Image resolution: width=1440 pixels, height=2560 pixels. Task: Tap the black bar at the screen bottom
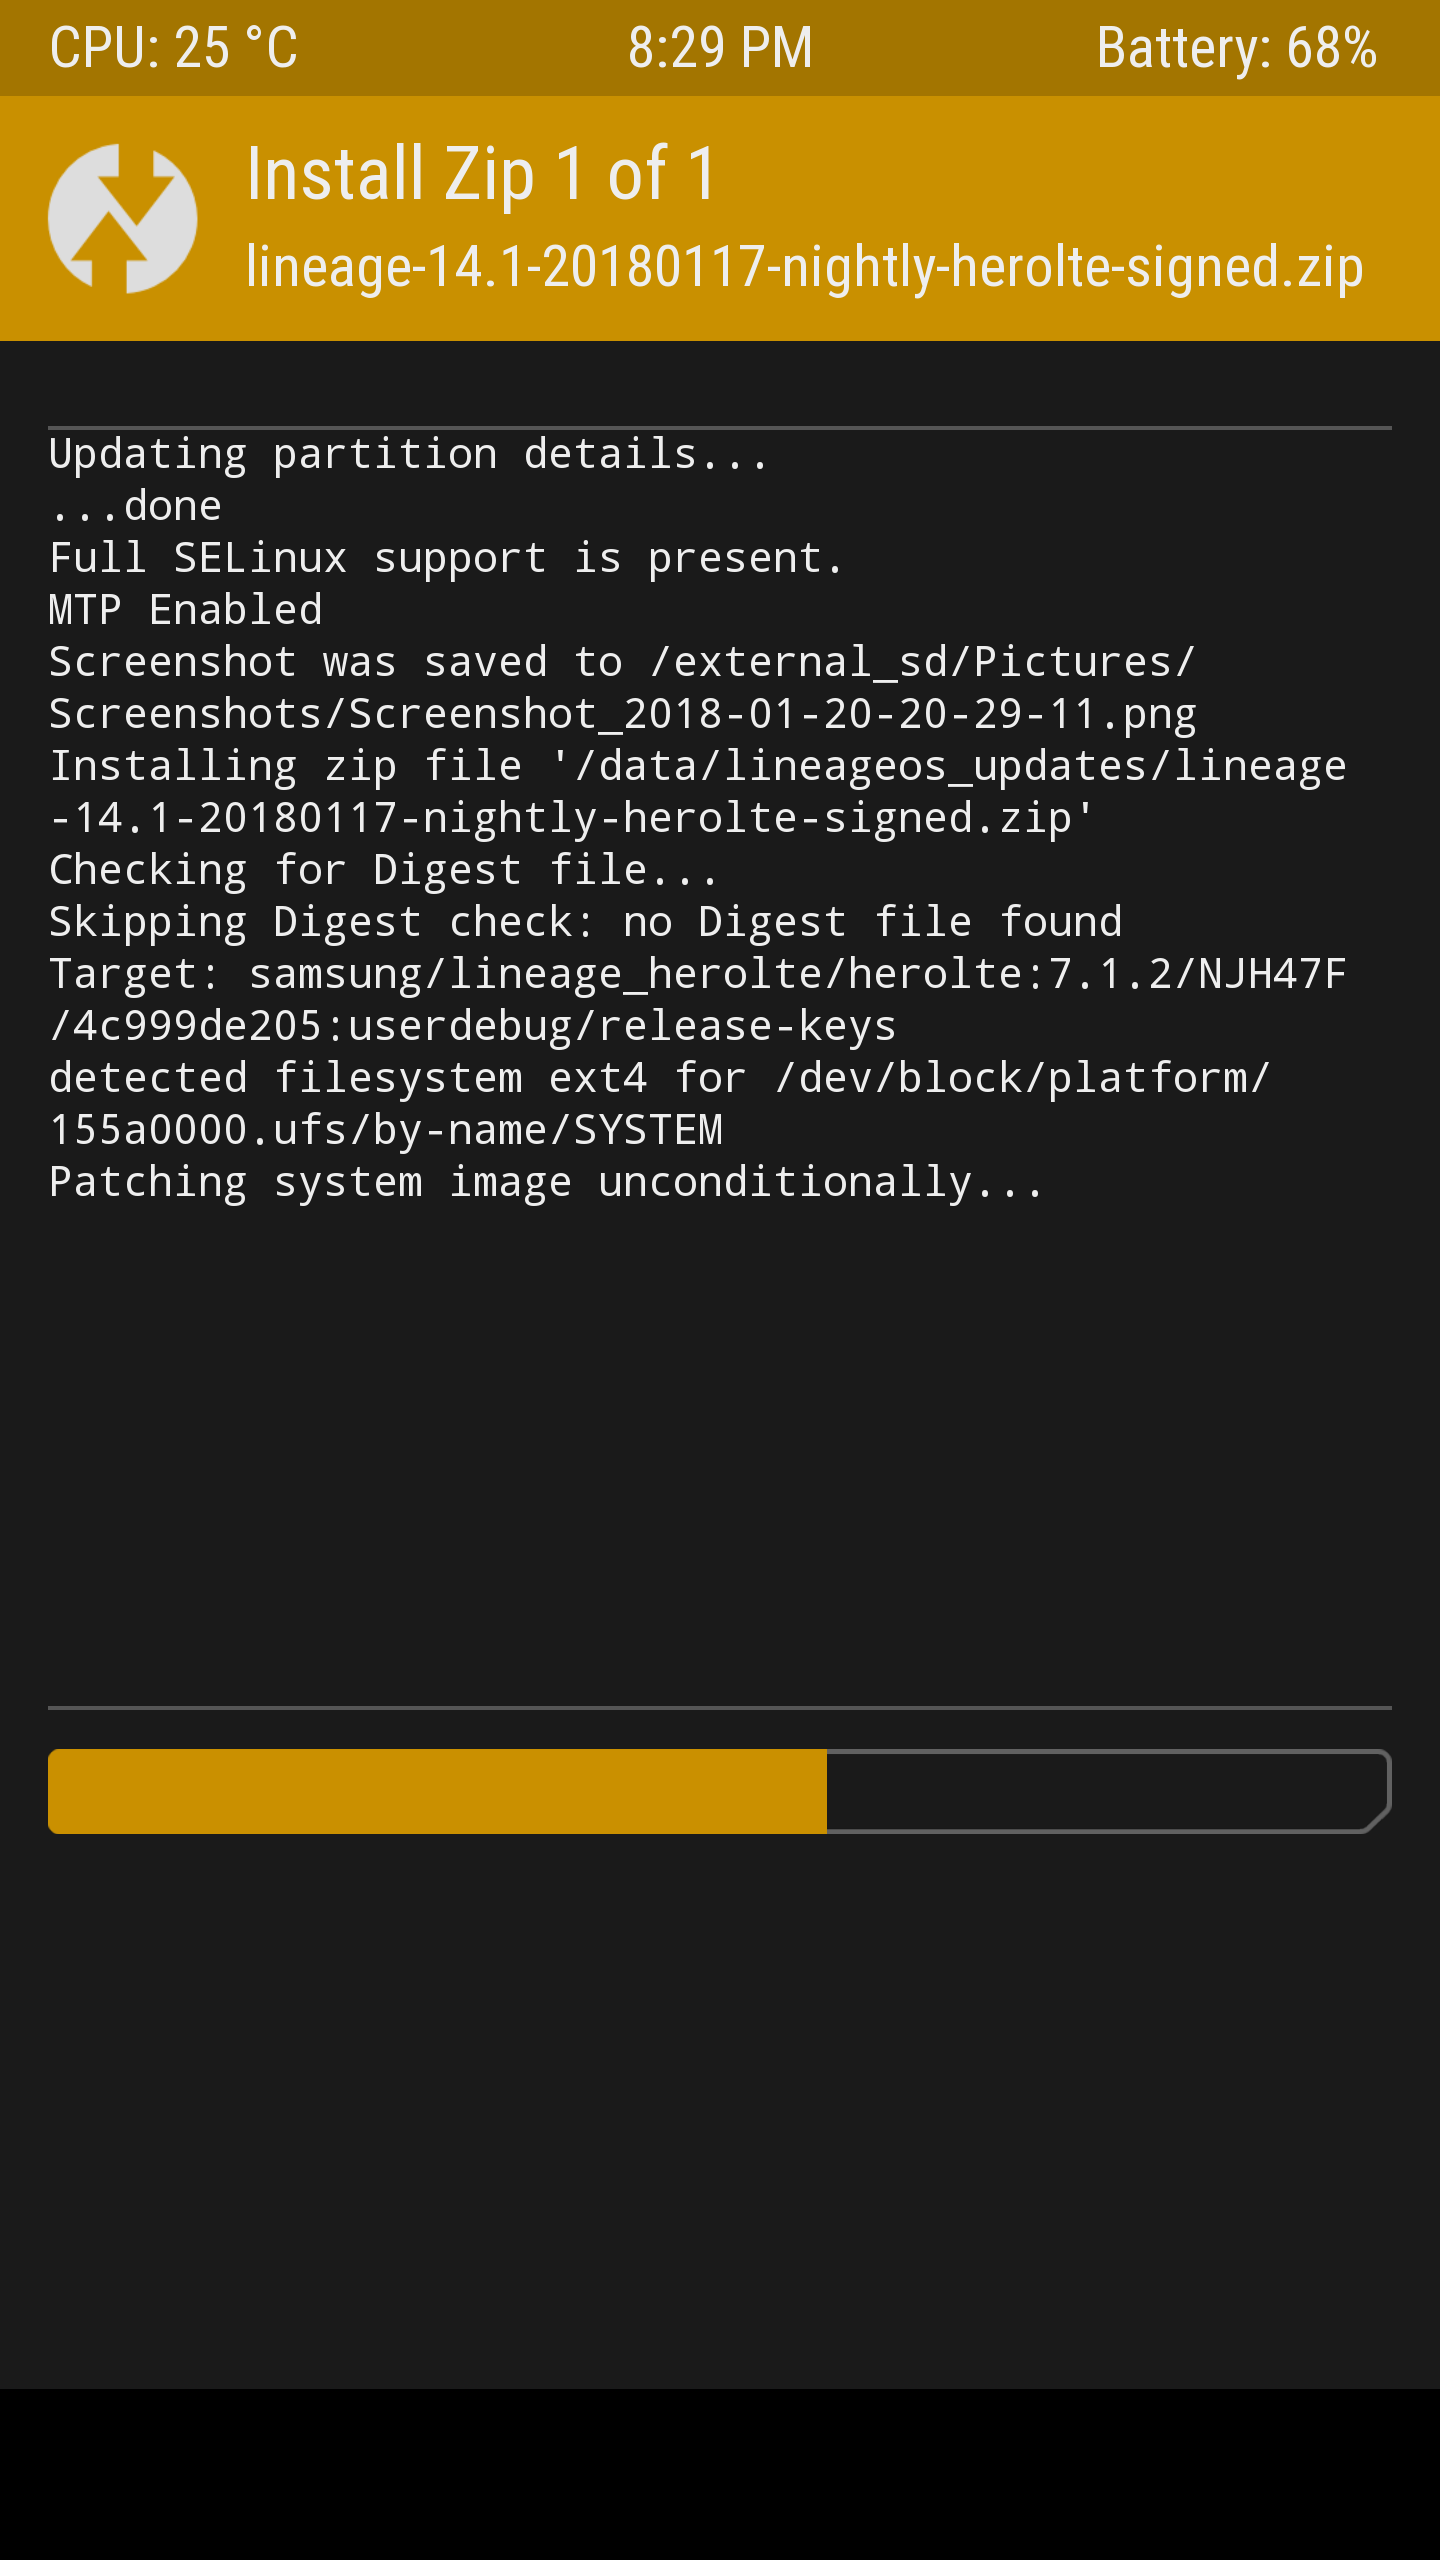click(720, 2474)
